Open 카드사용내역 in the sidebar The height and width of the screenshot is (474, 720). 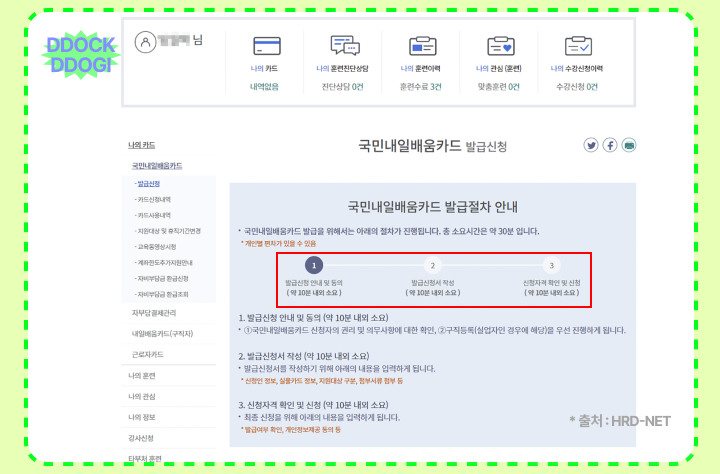tap(153, 215)
